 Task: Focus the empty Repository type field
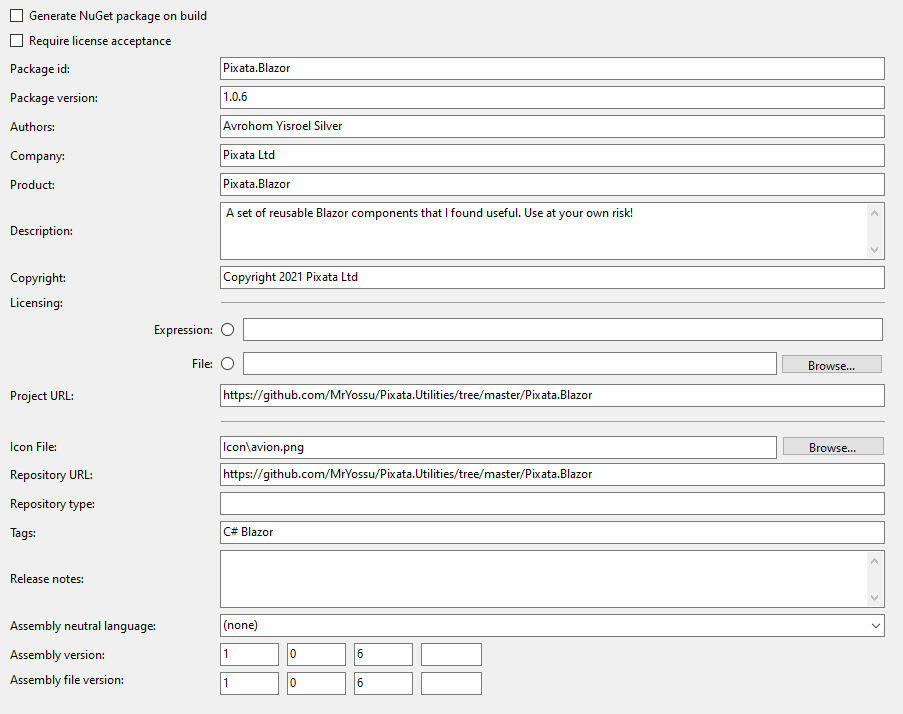[x=552, y=503]
